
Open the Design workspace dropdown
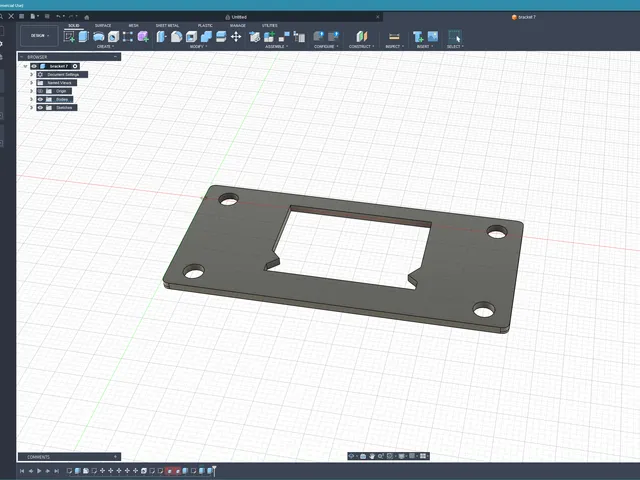point(40,36)
